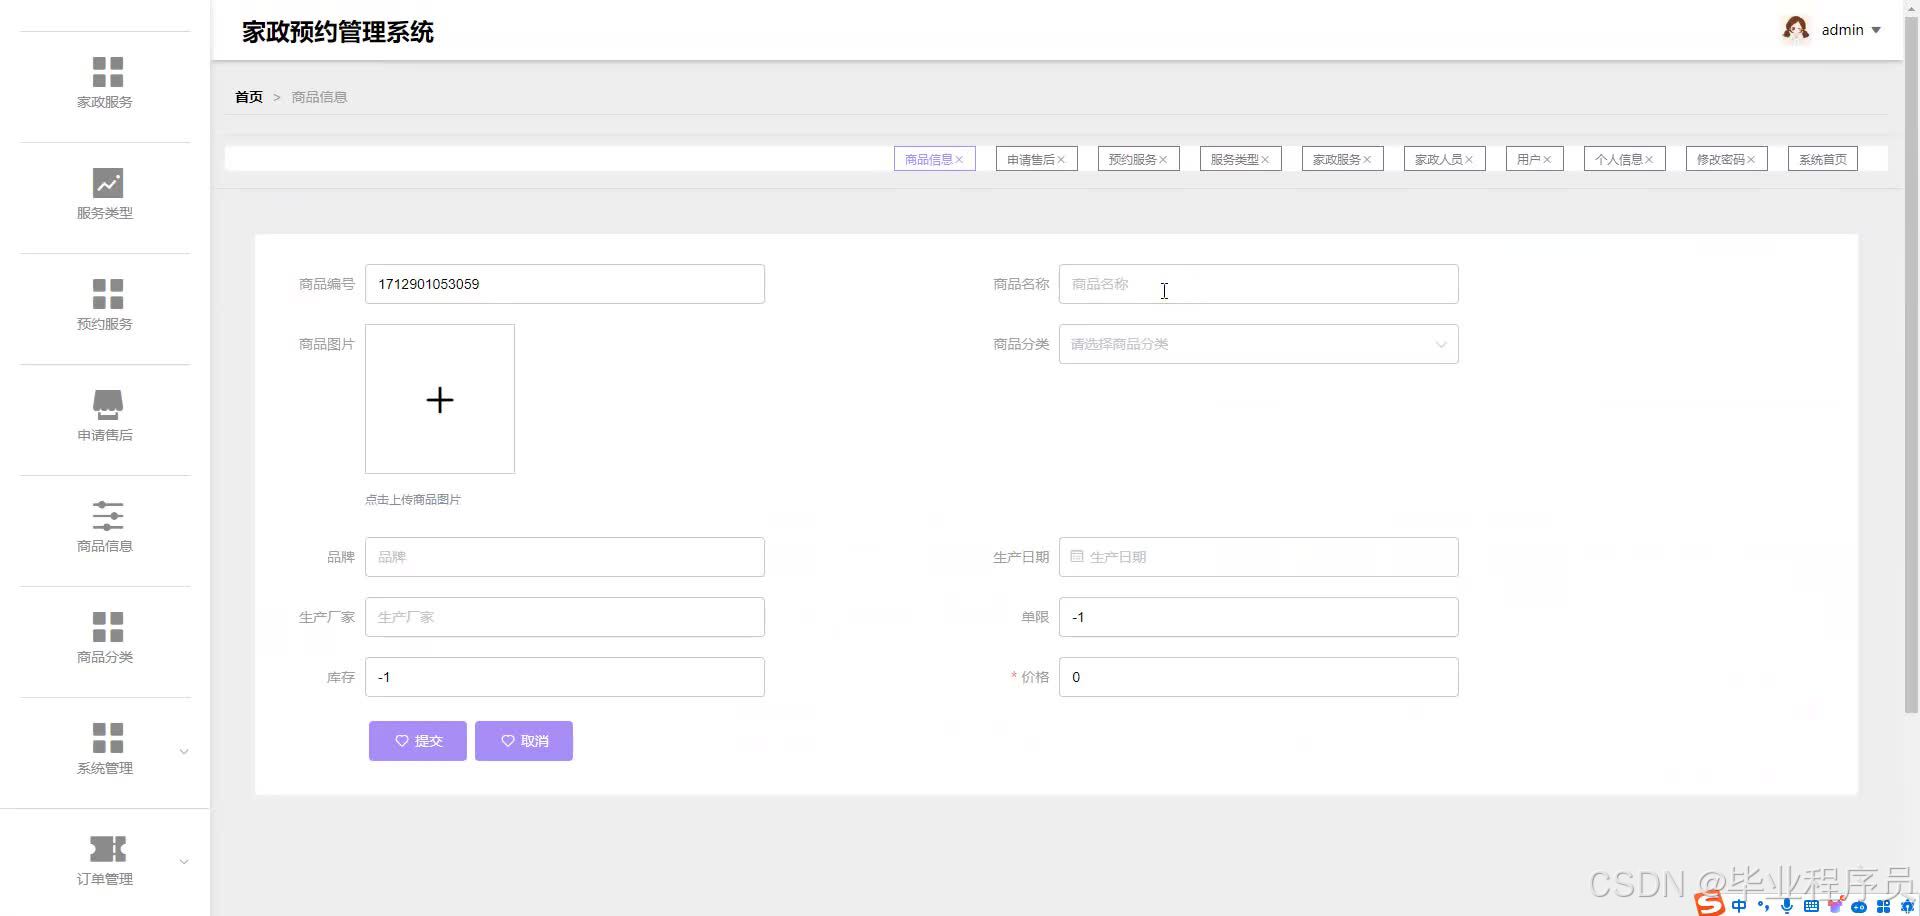The image size is (1920, 916).
Task: Close the 家政服务 tab
Action: (x=1367, y=160)
